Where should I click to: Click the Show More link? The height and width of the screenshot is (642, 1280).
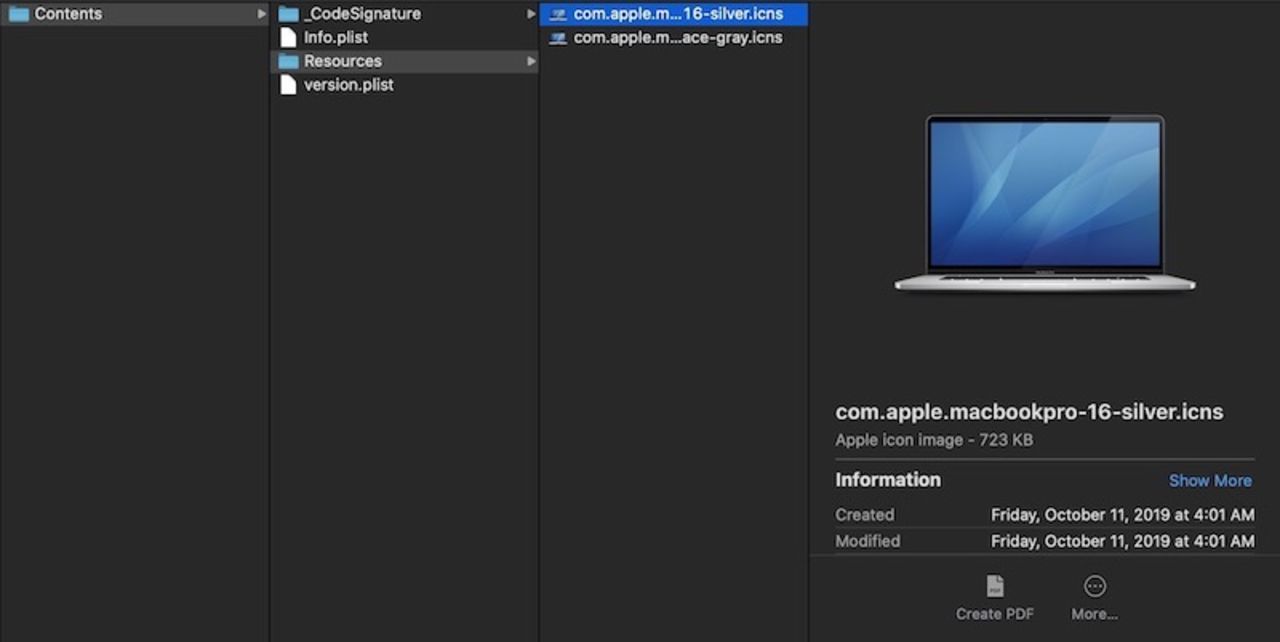point(1210,480)
